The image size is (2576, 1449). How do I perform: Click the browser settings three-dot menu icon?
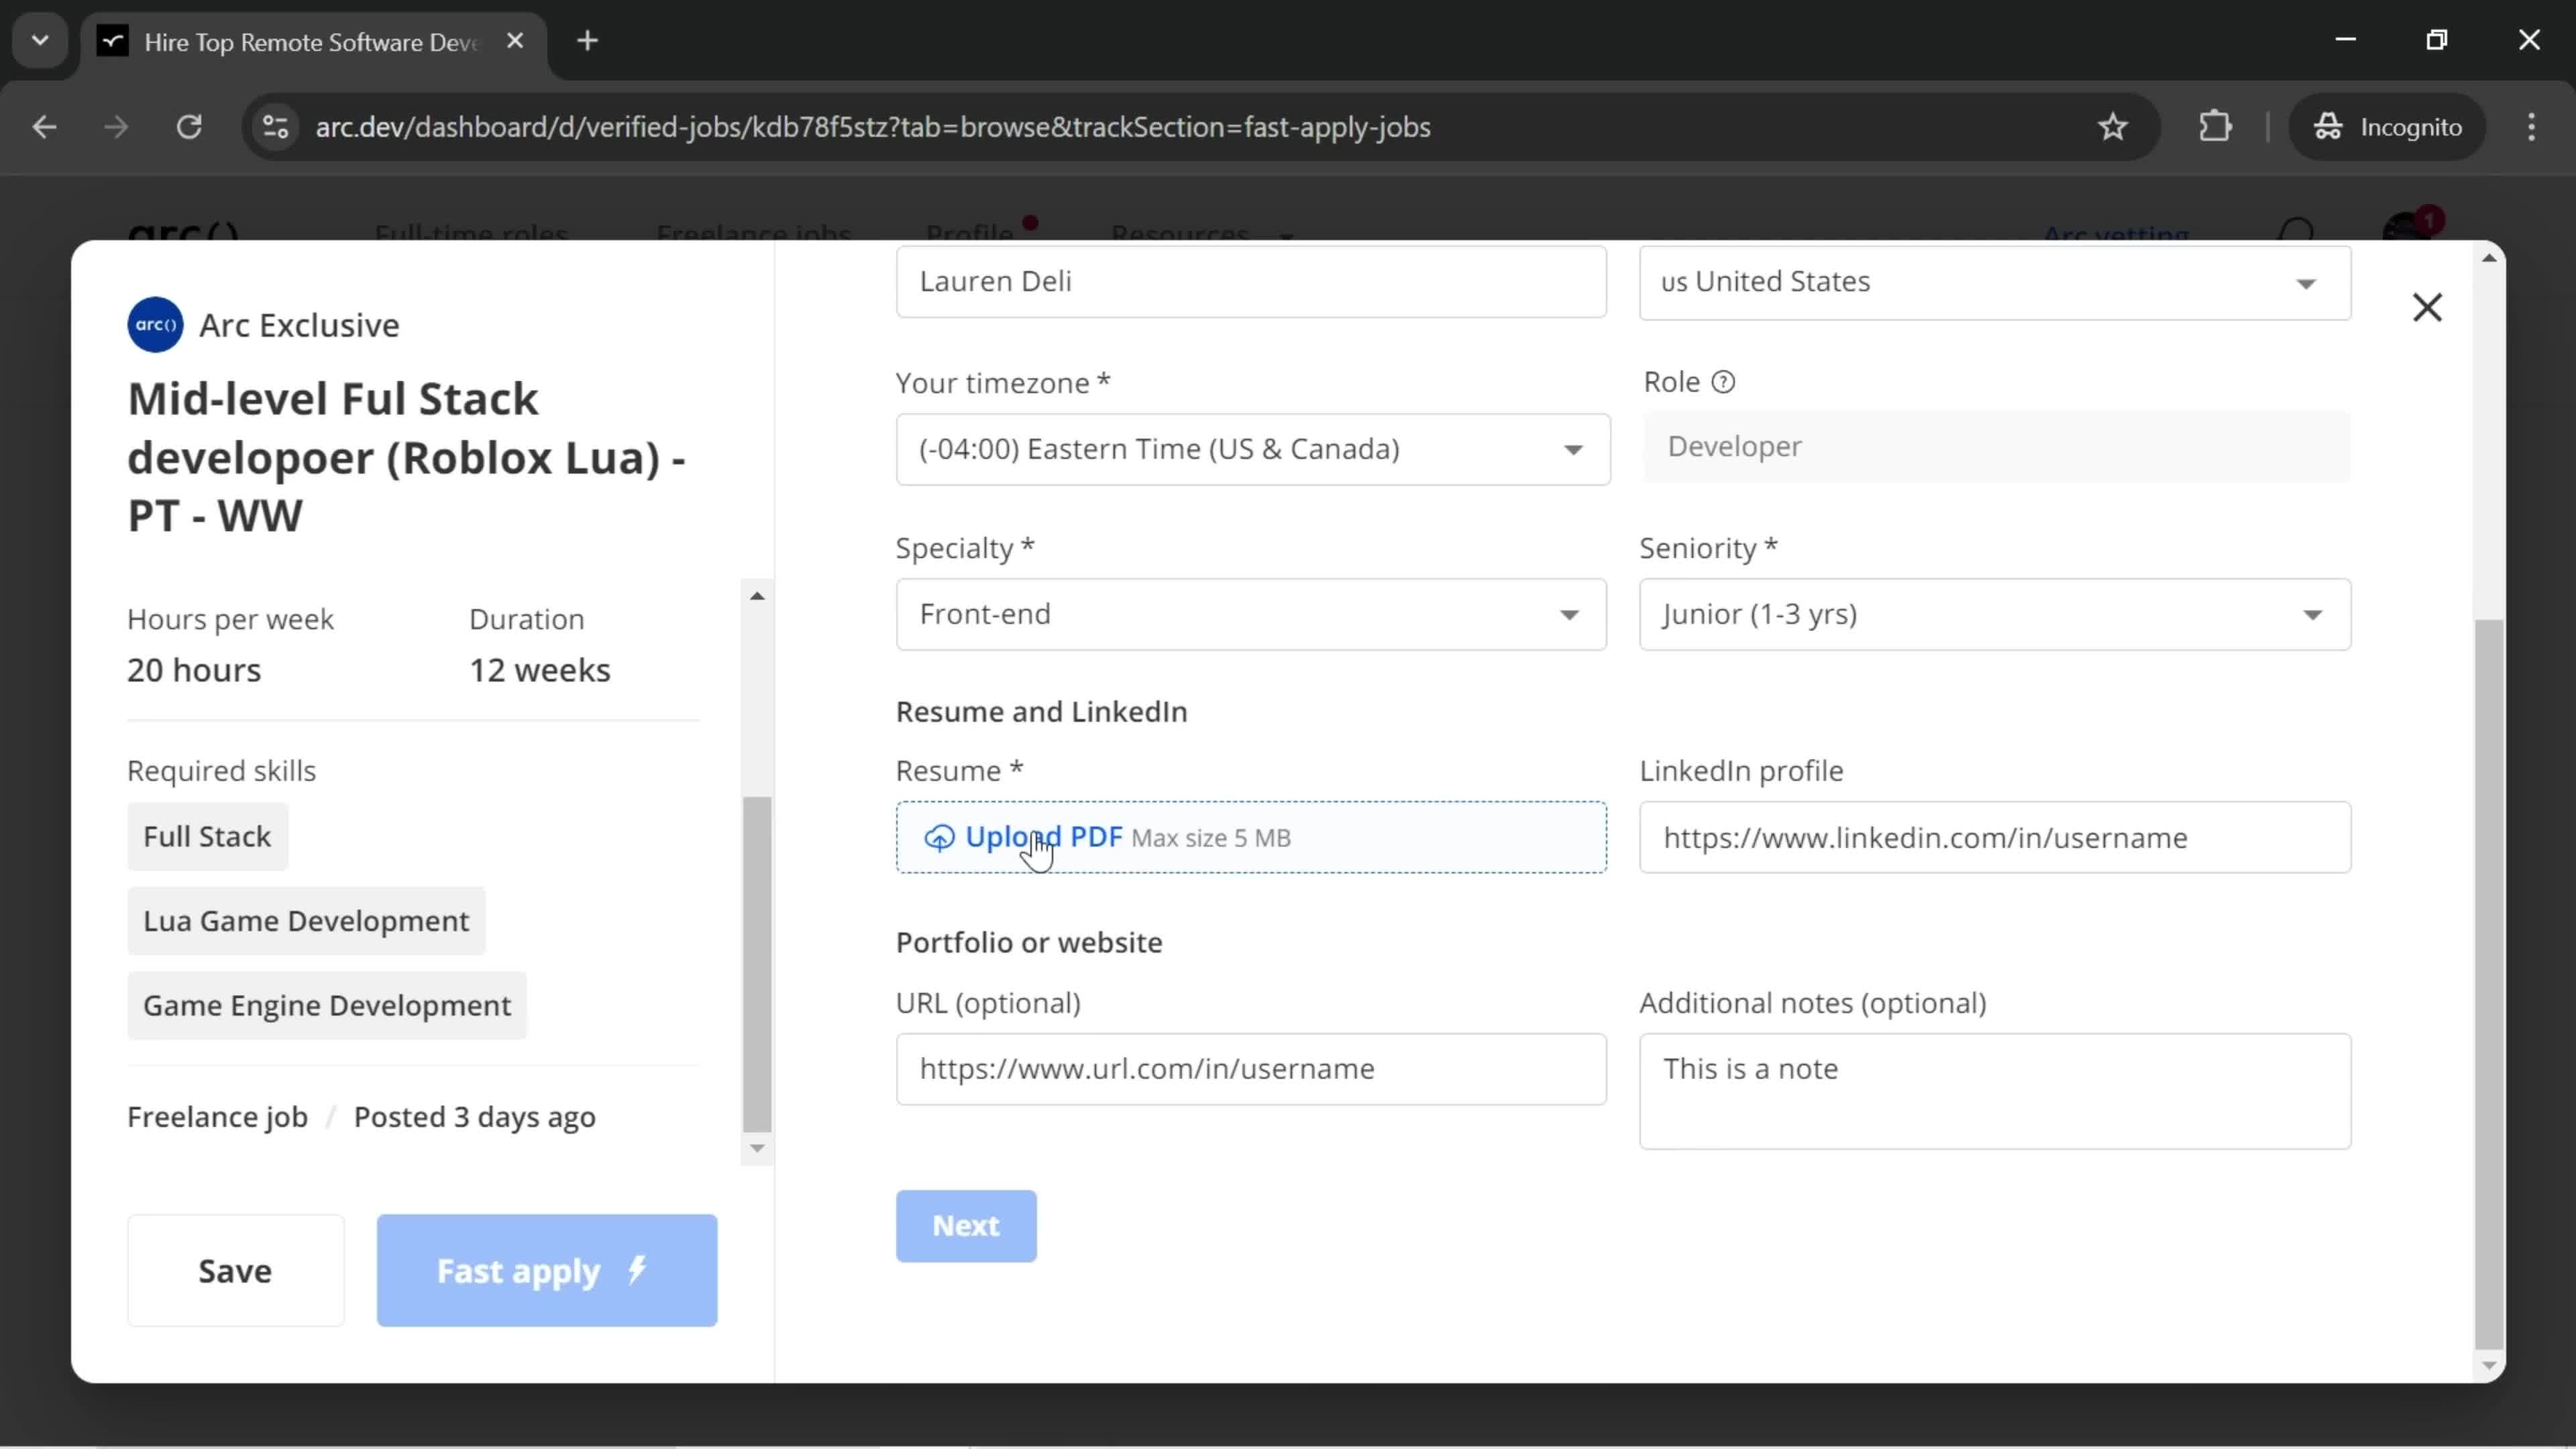pos(2532,125)
